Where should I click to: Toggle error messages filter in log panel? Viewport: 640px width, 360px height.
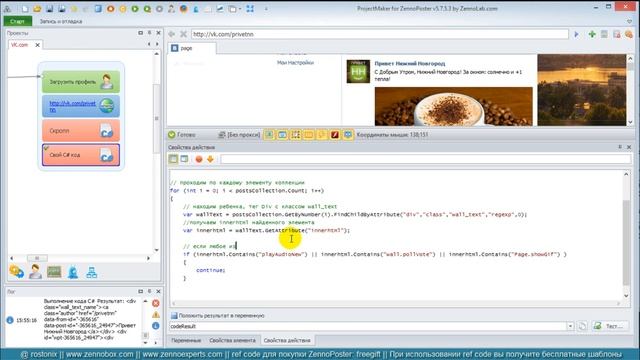coord(156,303)
